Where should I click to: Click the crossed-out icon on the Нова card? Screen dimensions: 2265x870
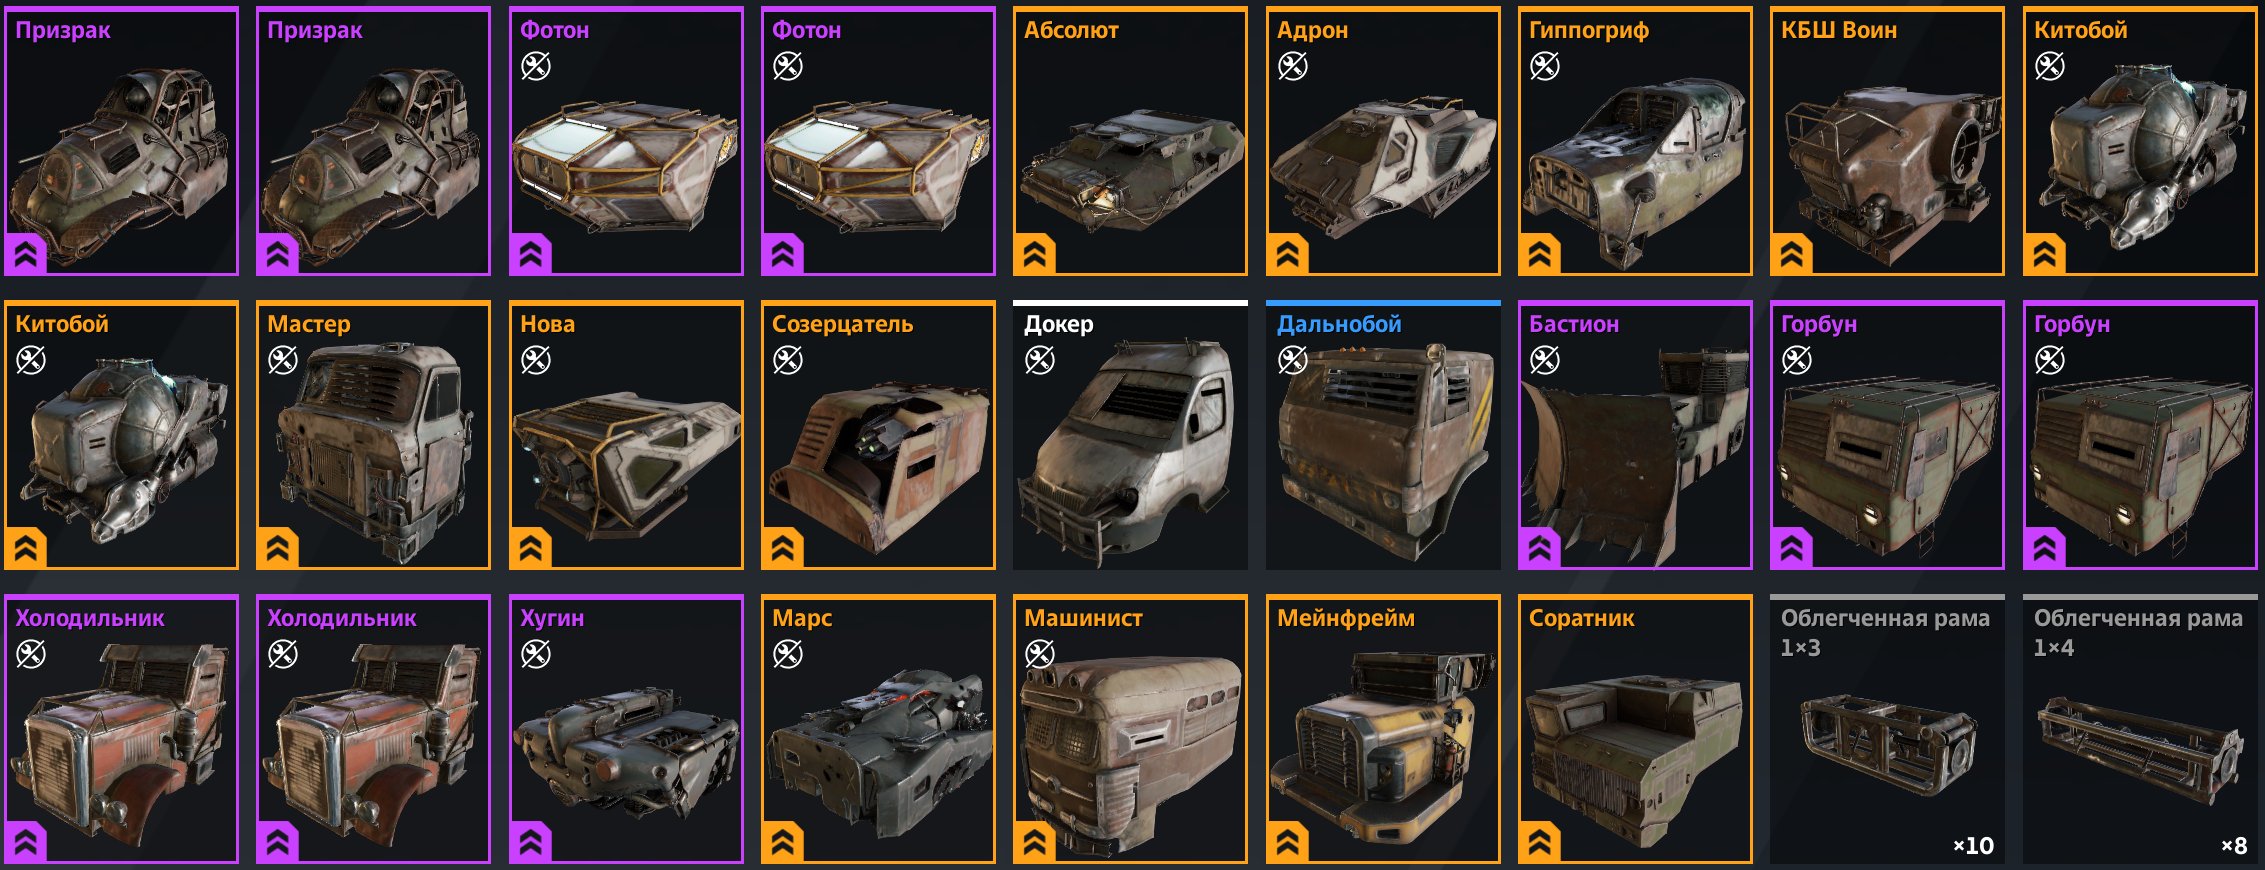[x=535, y=360]
